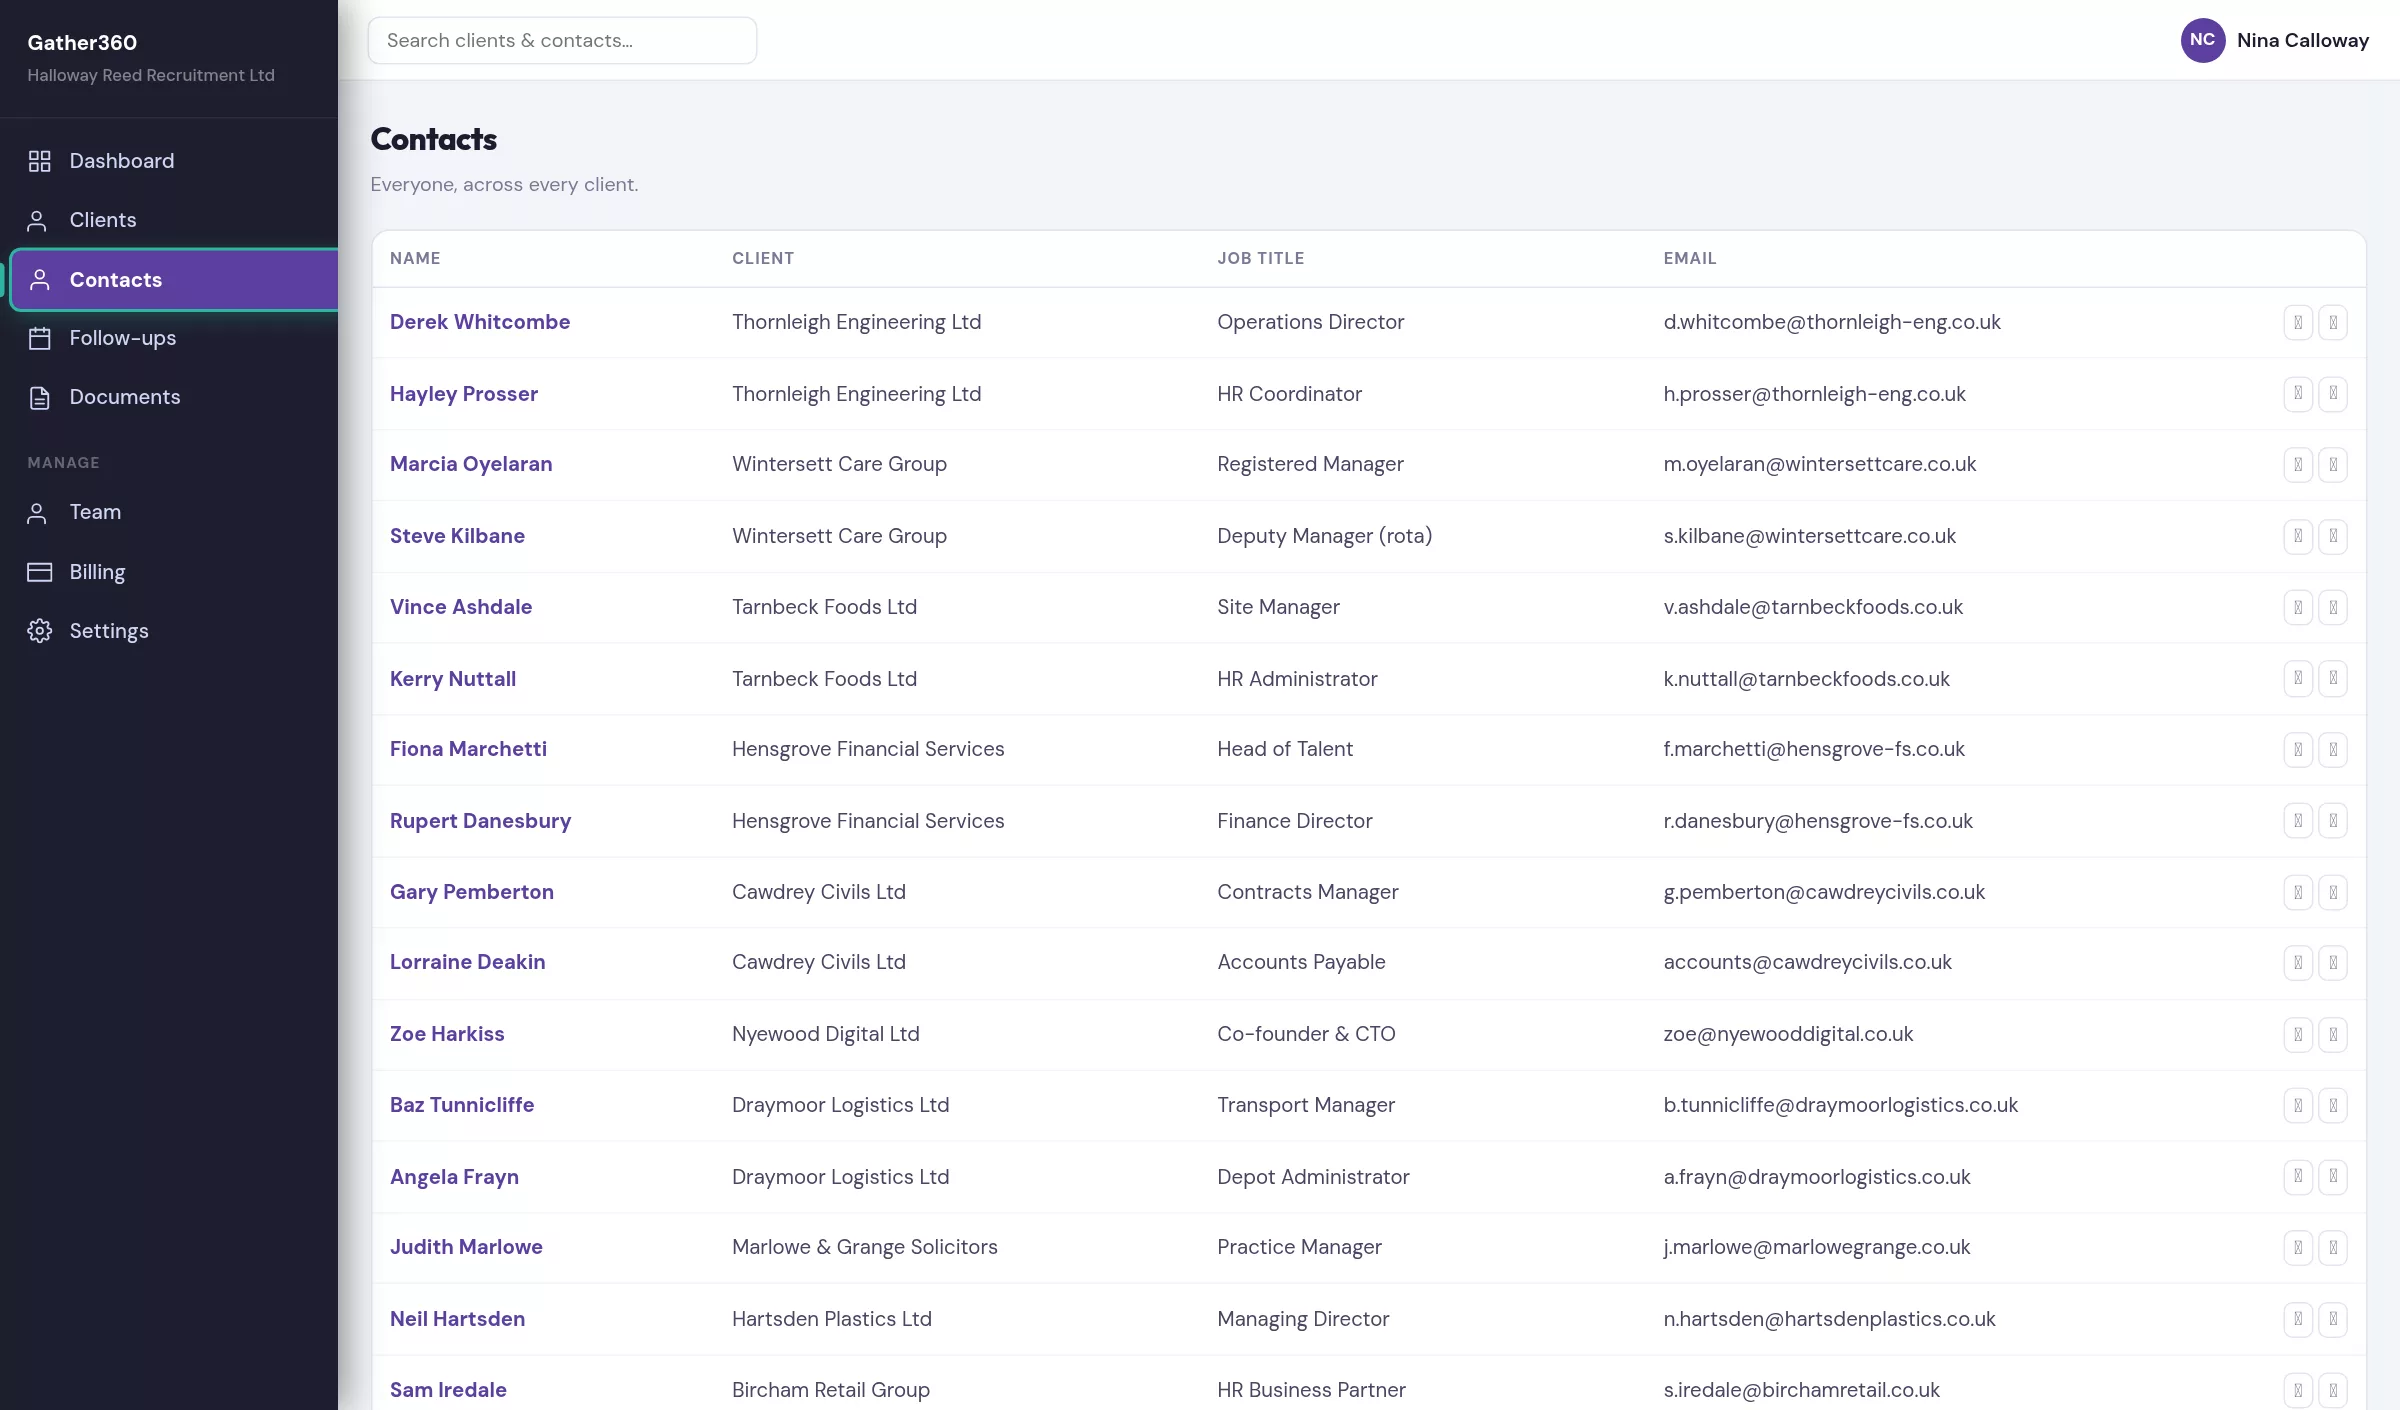
Task: Click the CLIENT column header
Action: click(763, 258)
